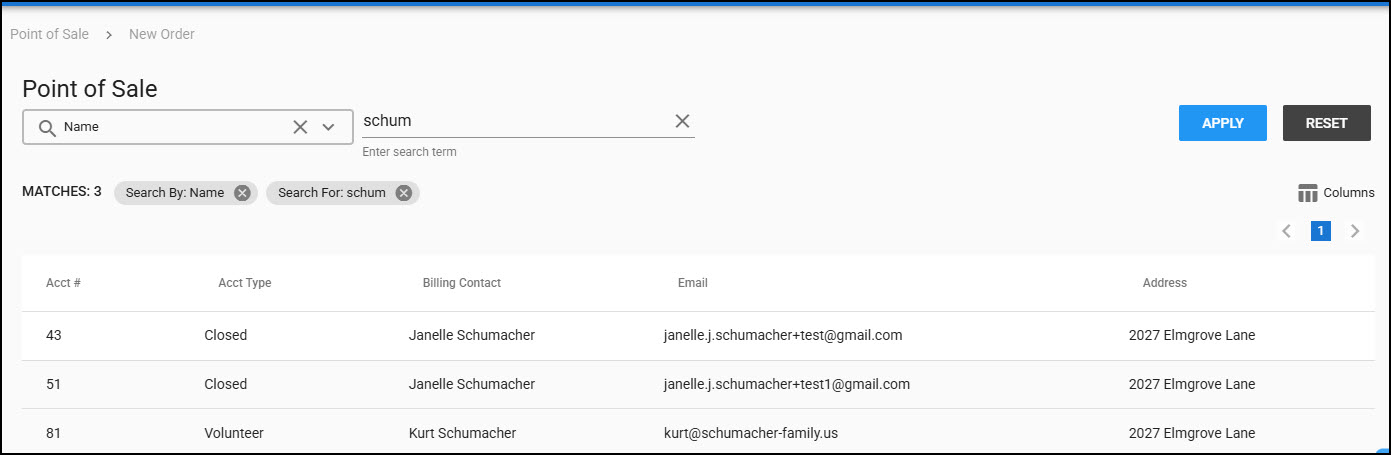
Task: Expand the search-by dropdown chevron
Action: point(328,127)
